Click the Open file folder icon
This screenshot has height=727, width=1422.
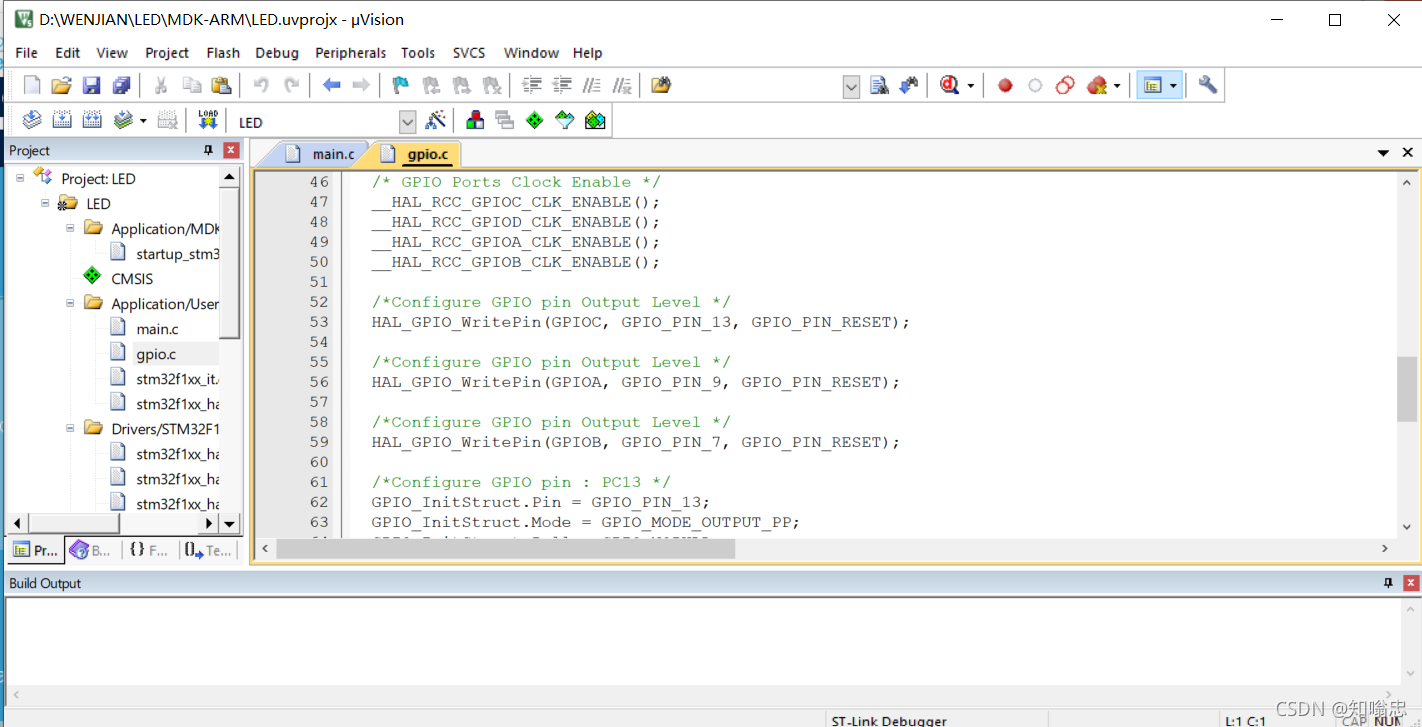click(61, 85)
